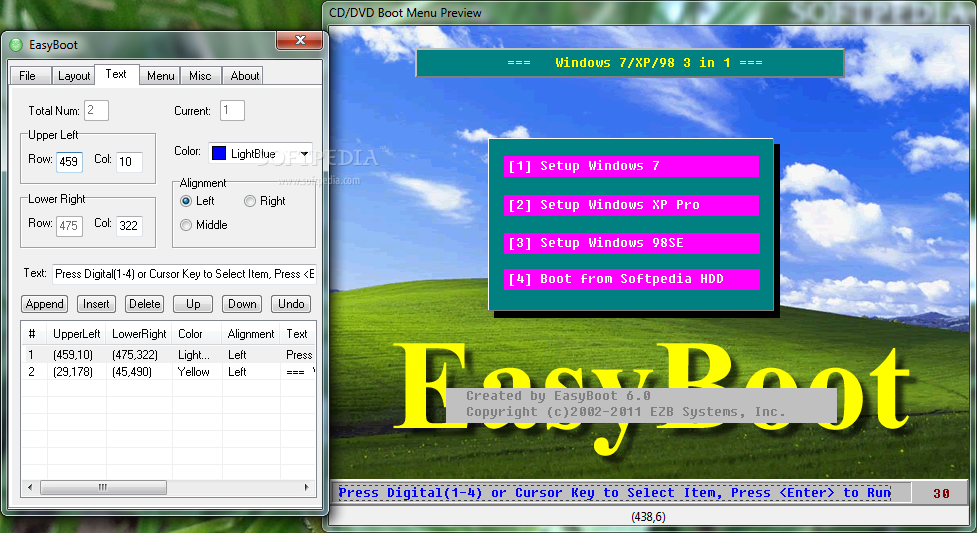
Task: Move the entry with Down button
Action: [x=242, y=304]
